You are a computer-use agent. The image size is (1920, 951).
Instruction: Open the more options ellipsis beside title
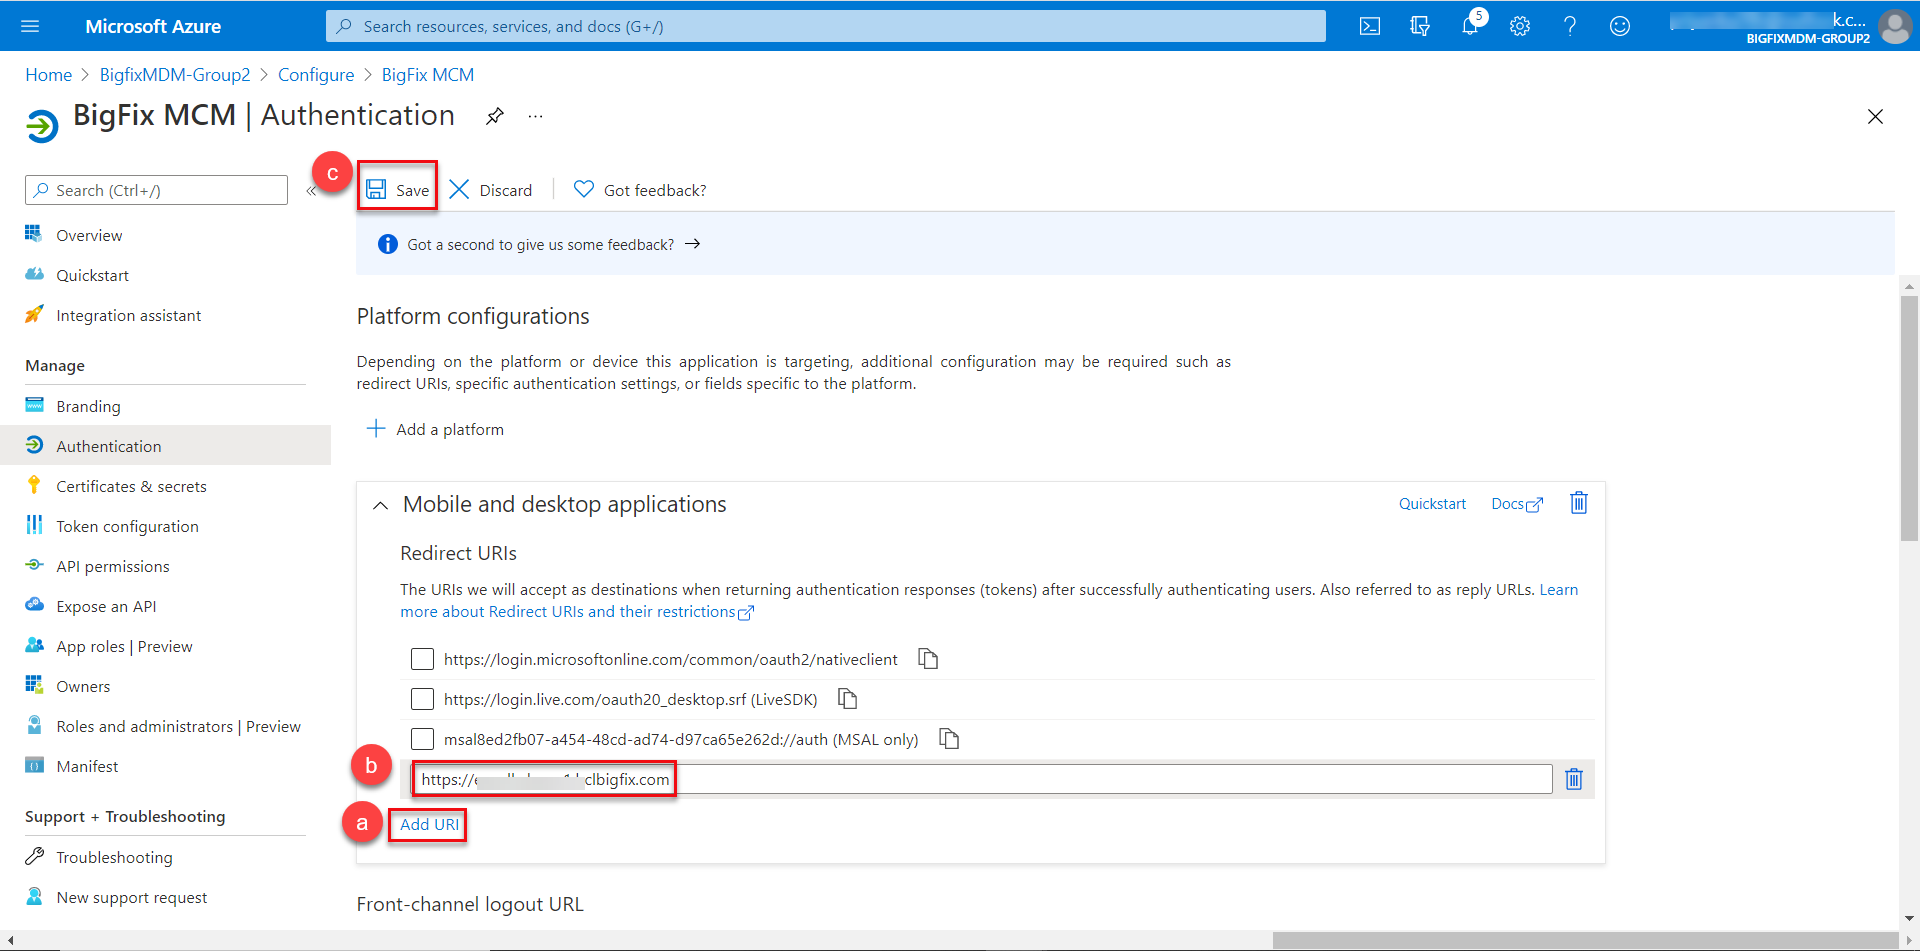pyautogui.click(x=536, y=116)
